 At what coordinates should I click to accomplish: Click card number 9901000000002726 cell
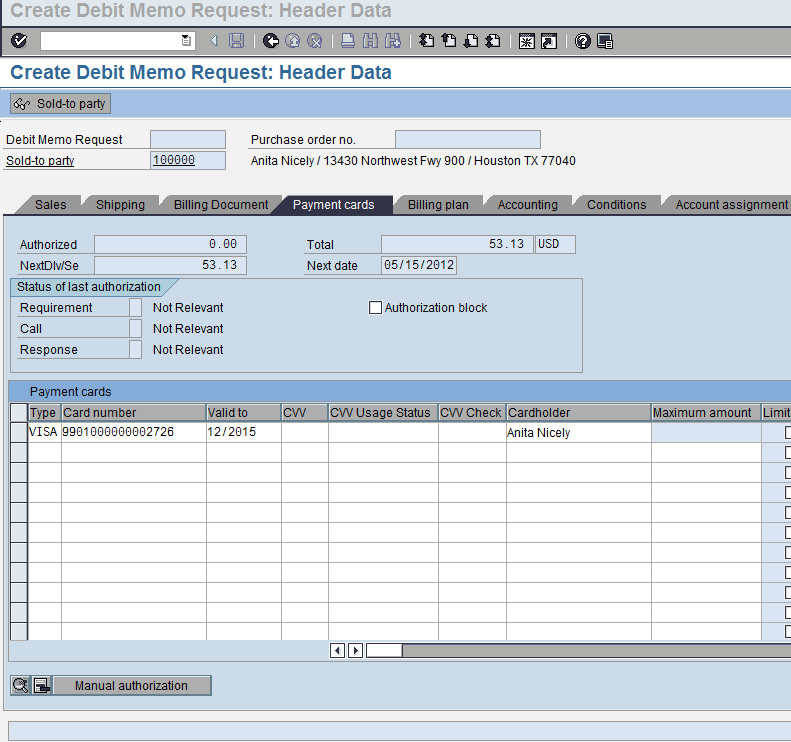134,432
